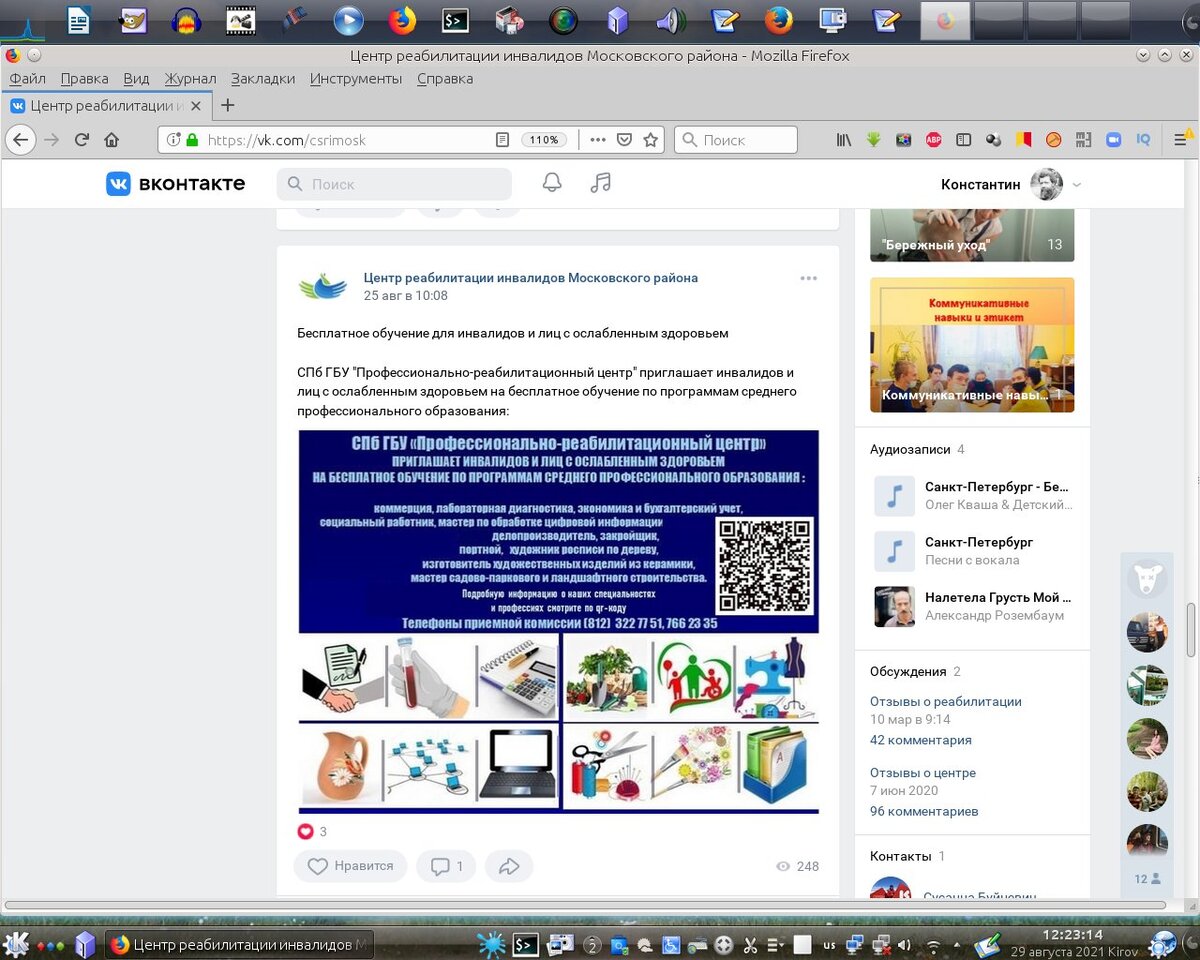Screen dimensions: 1200x960
Task: Click the volume icon in system tray
Action: coord(904,944)
